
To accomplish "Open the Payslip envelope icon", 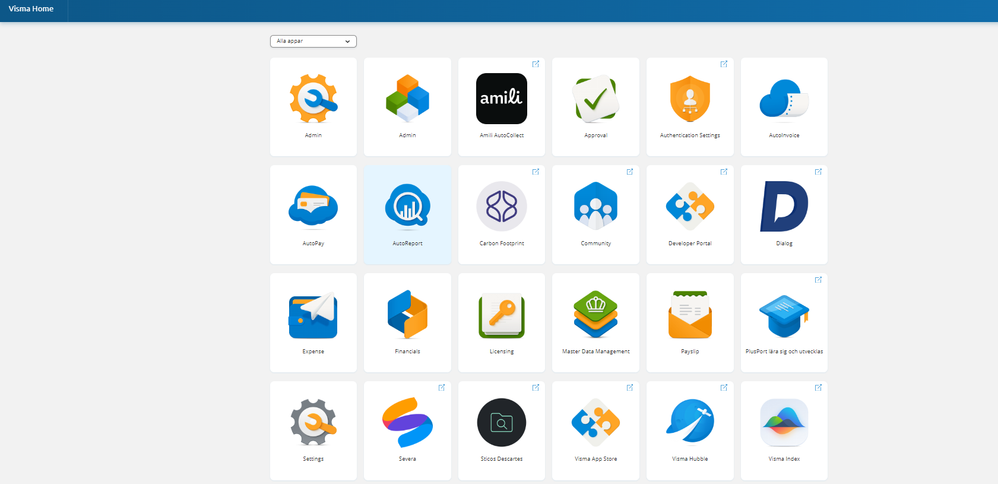I will pyautogui.click(x=690, y=315).
